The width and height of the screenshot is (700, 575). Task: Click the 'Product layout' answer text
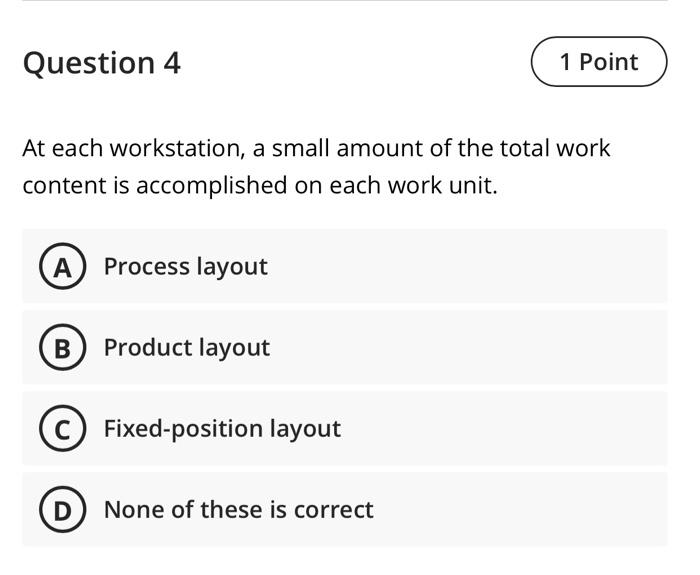coord(186,348)
